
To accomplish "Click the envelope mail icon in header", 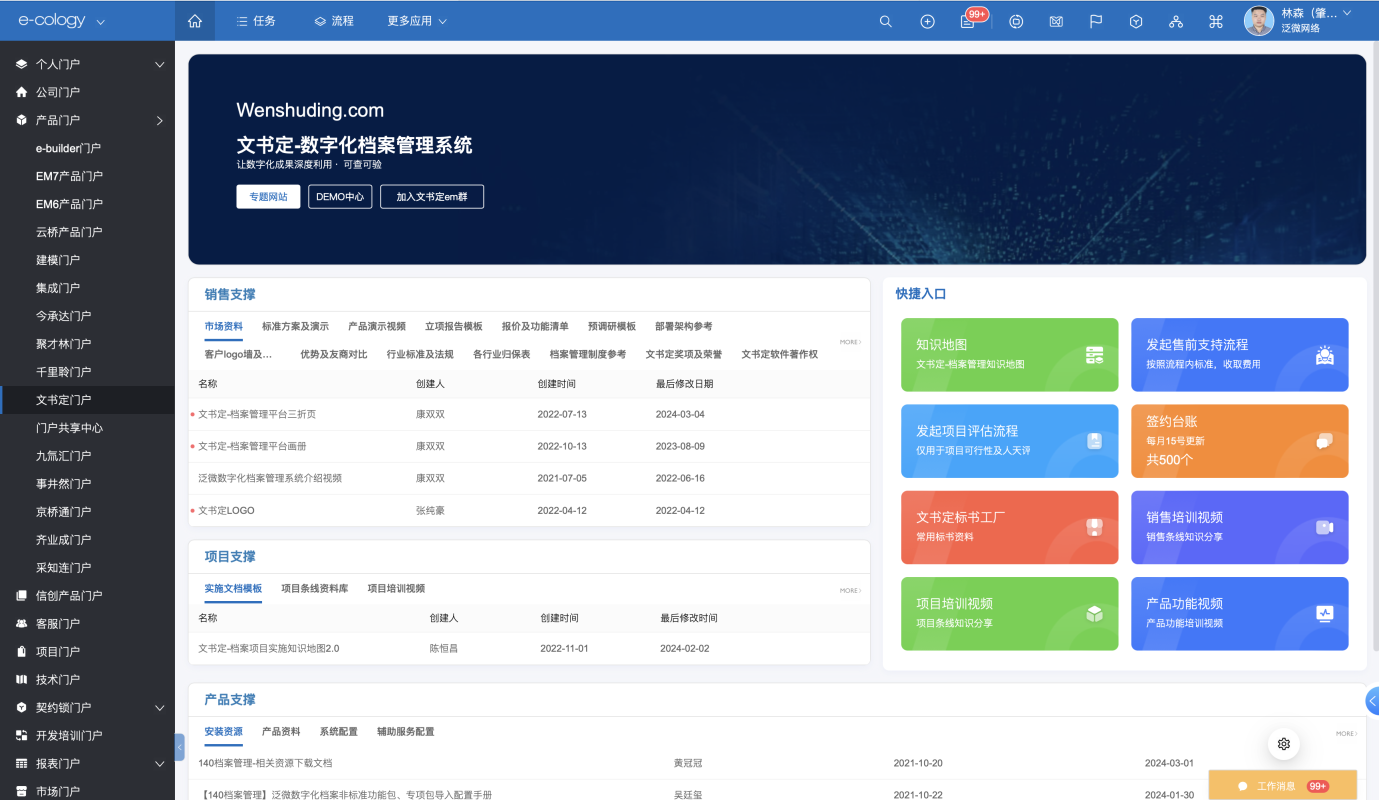I will pos(1056,21).
